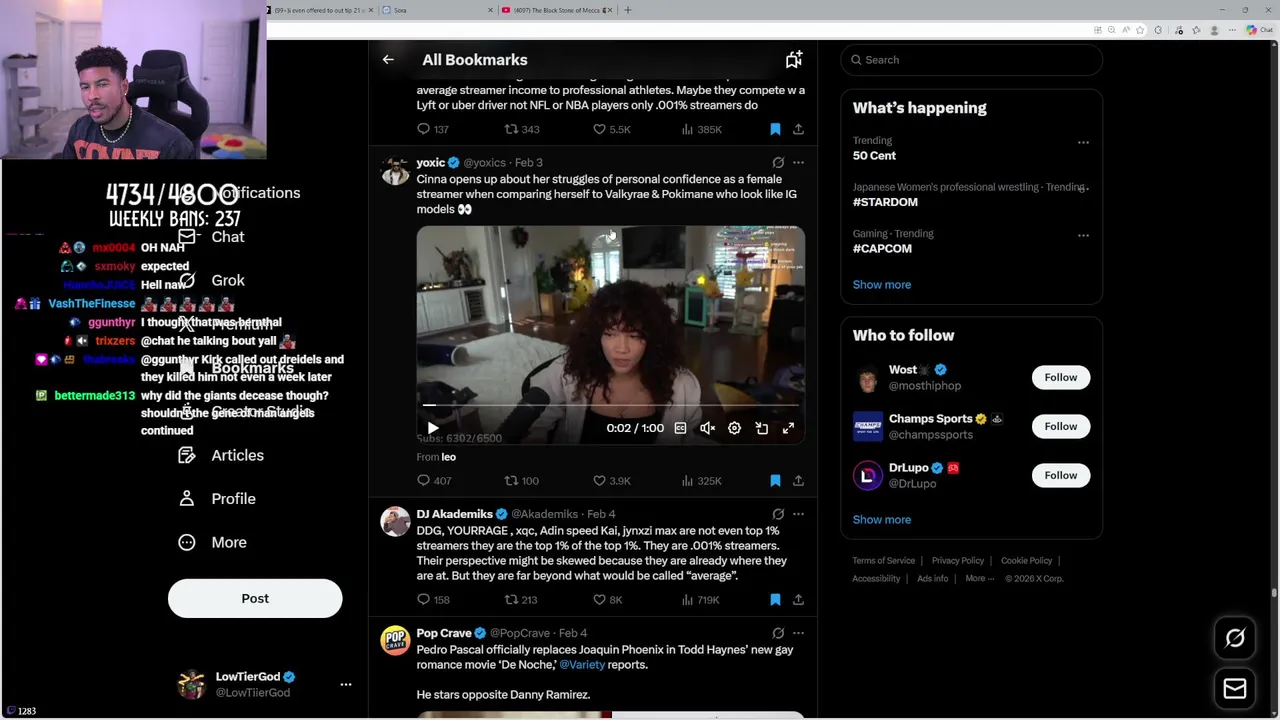
Task: Open the #STARDOM trending topic
Action: (x=885, y=202)
